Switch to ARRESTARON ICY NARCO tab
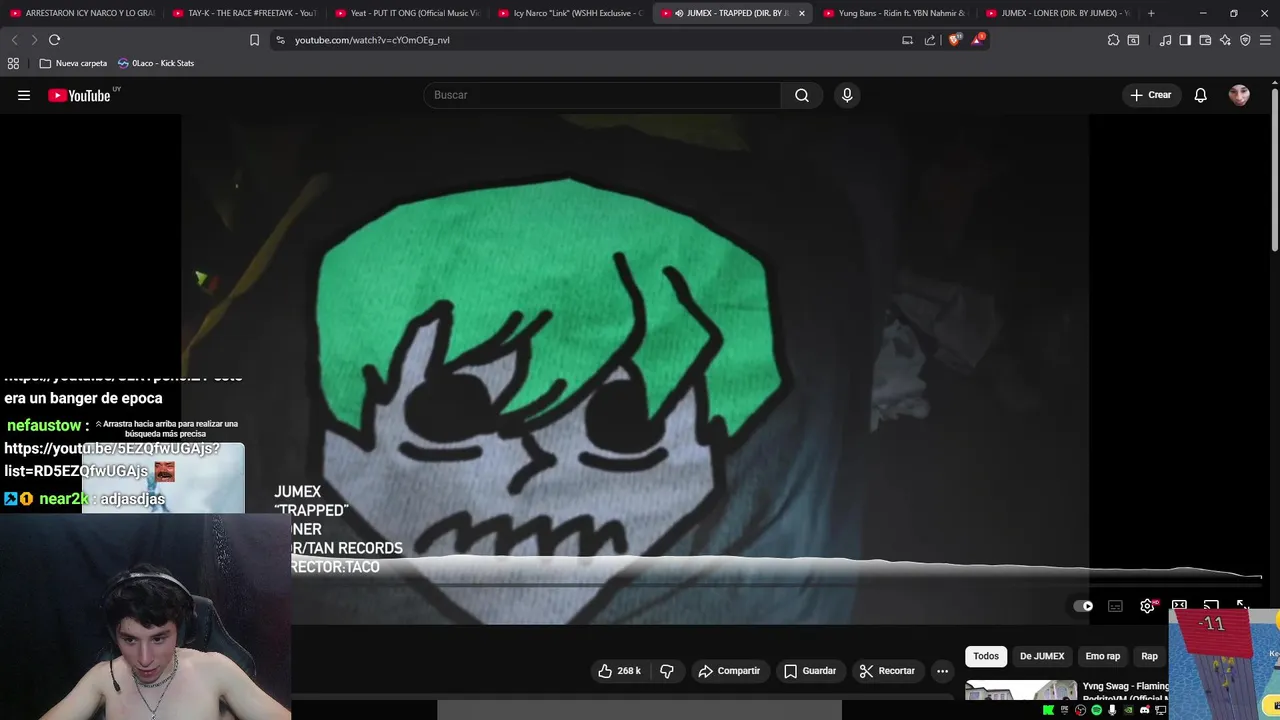The height and width of the screenshot is (720, 1280). 81,13
